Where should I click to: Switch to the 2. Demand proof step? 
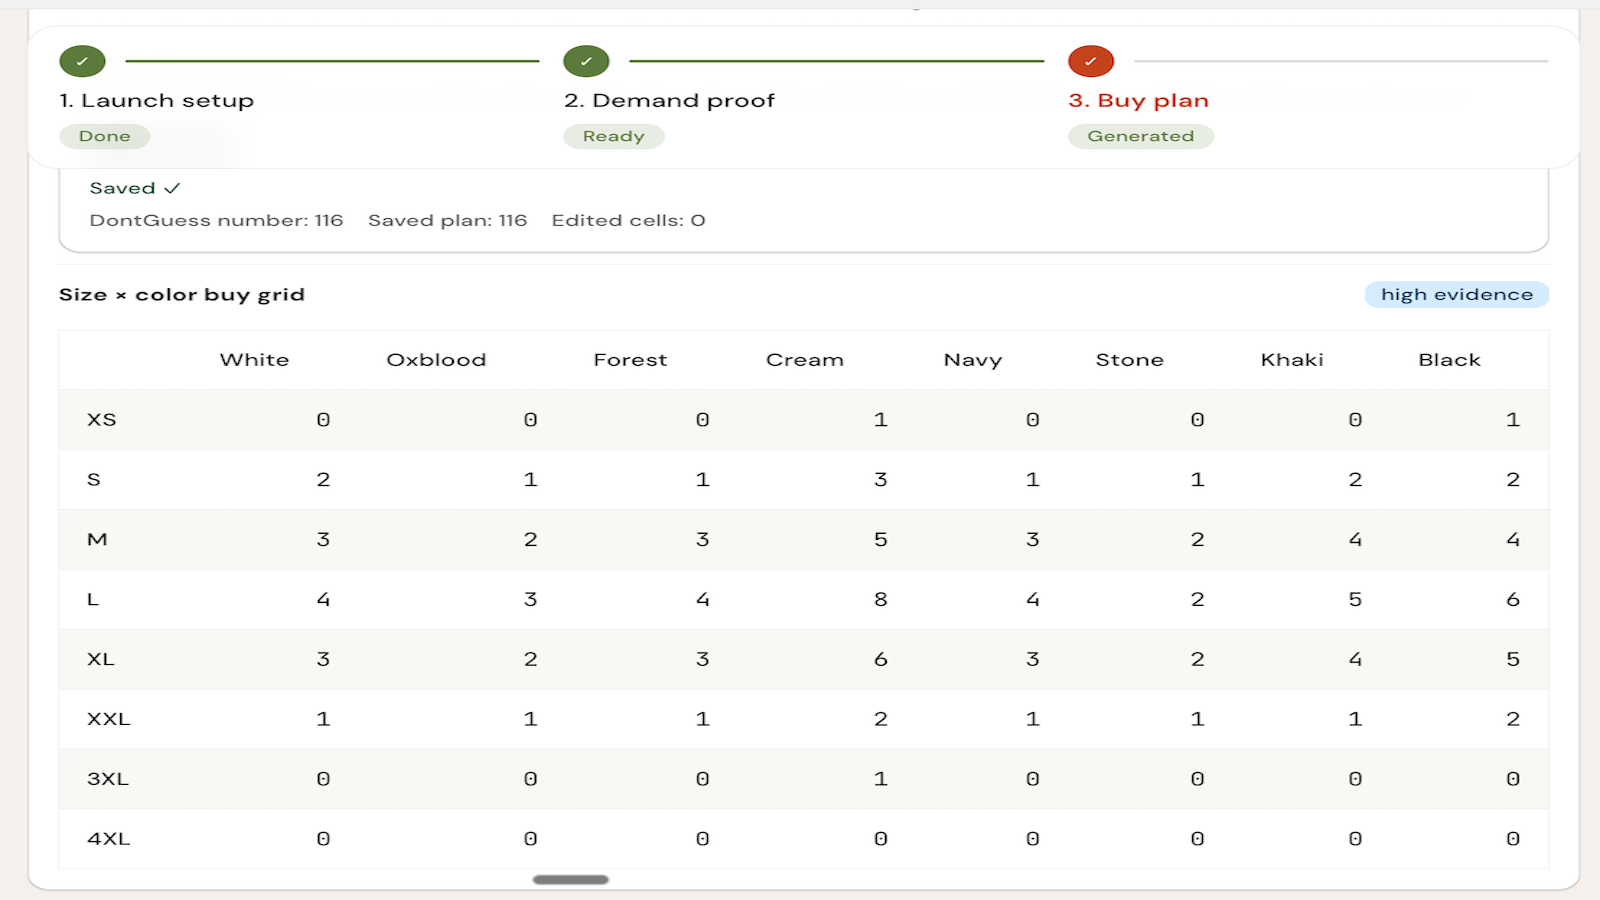coord(669,100)
